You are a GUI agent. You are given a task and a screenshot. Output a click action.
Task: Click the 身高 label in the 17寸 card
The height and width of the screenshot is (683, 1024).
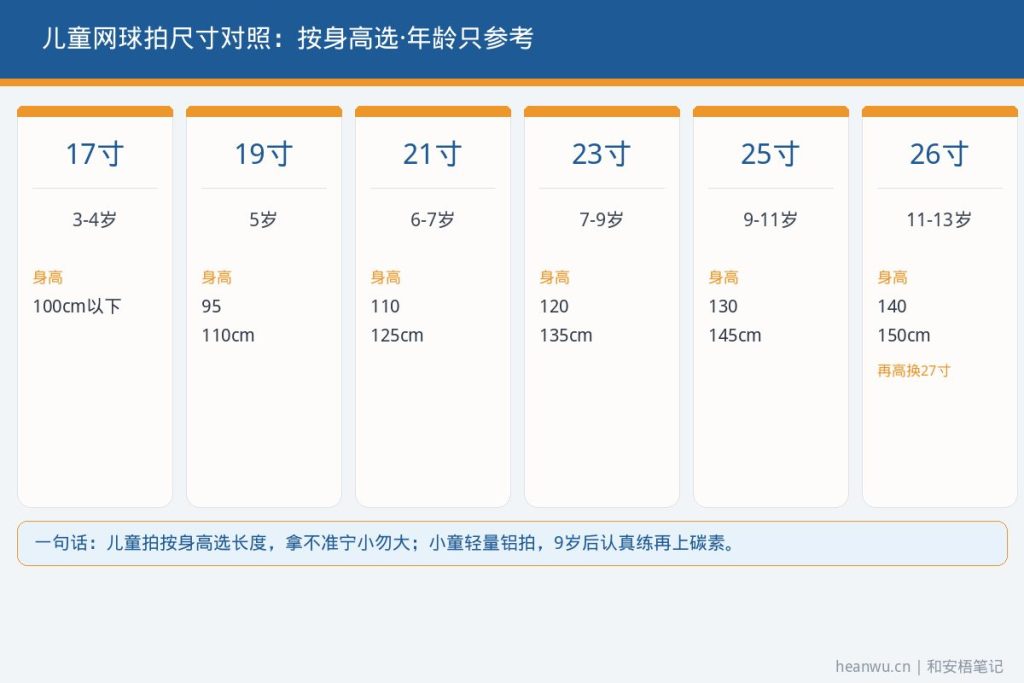(x=48, y=278)
